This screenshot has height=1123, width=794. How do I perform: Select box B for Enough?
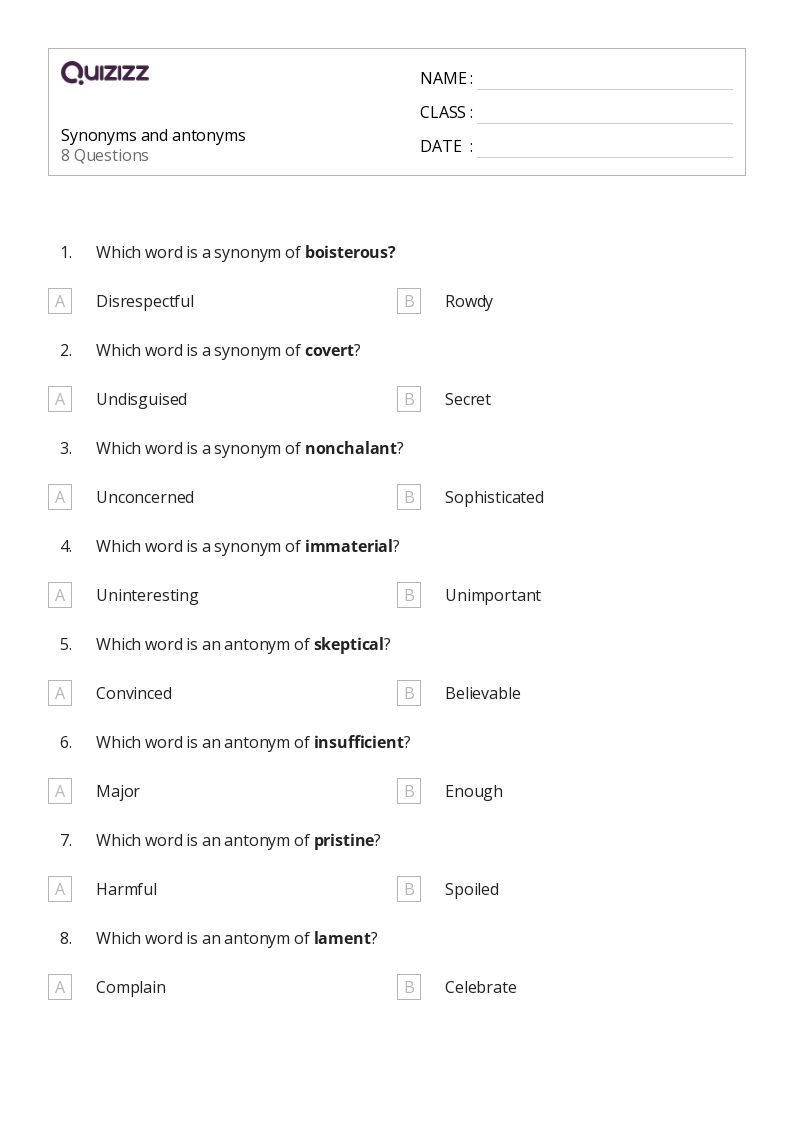409,791
